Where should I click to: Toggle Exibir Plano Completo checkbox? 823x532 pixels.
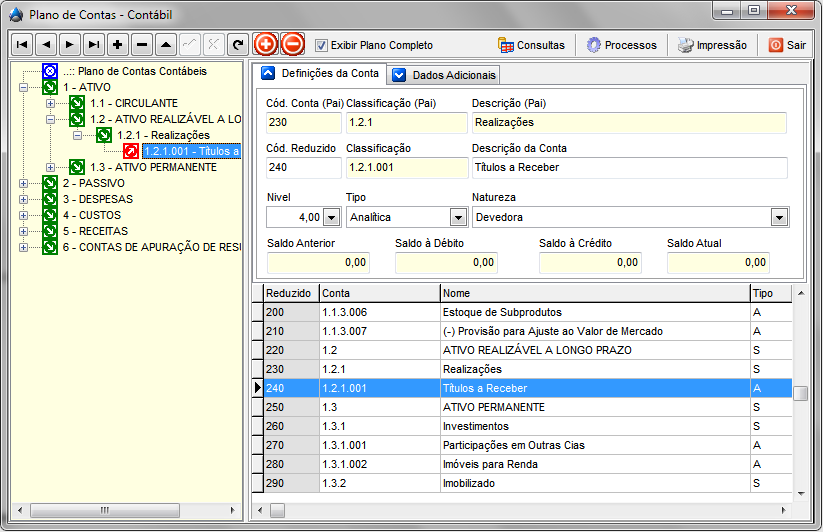click(x=321, y=45)
